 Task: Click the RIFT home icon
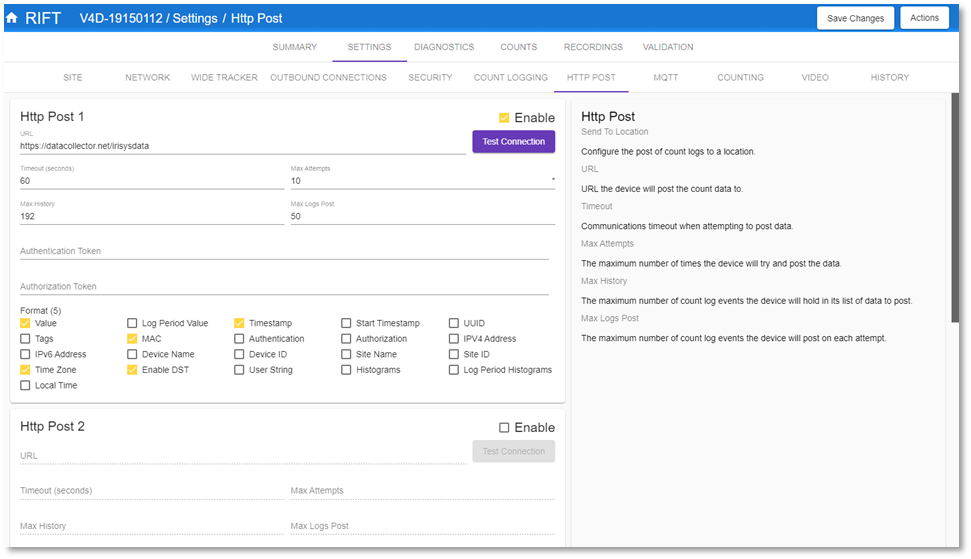pyautogui.click(x=12, y=18)
